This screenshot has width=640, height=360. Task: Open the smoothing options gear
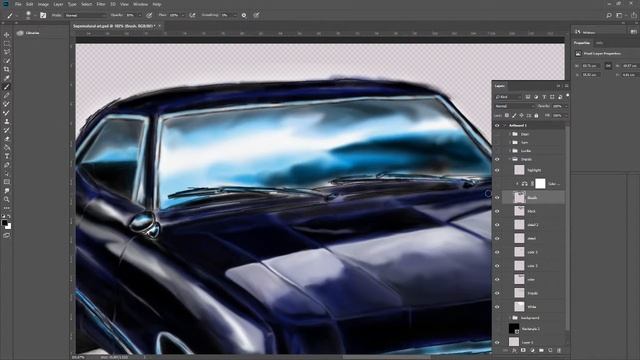(244, 15)
